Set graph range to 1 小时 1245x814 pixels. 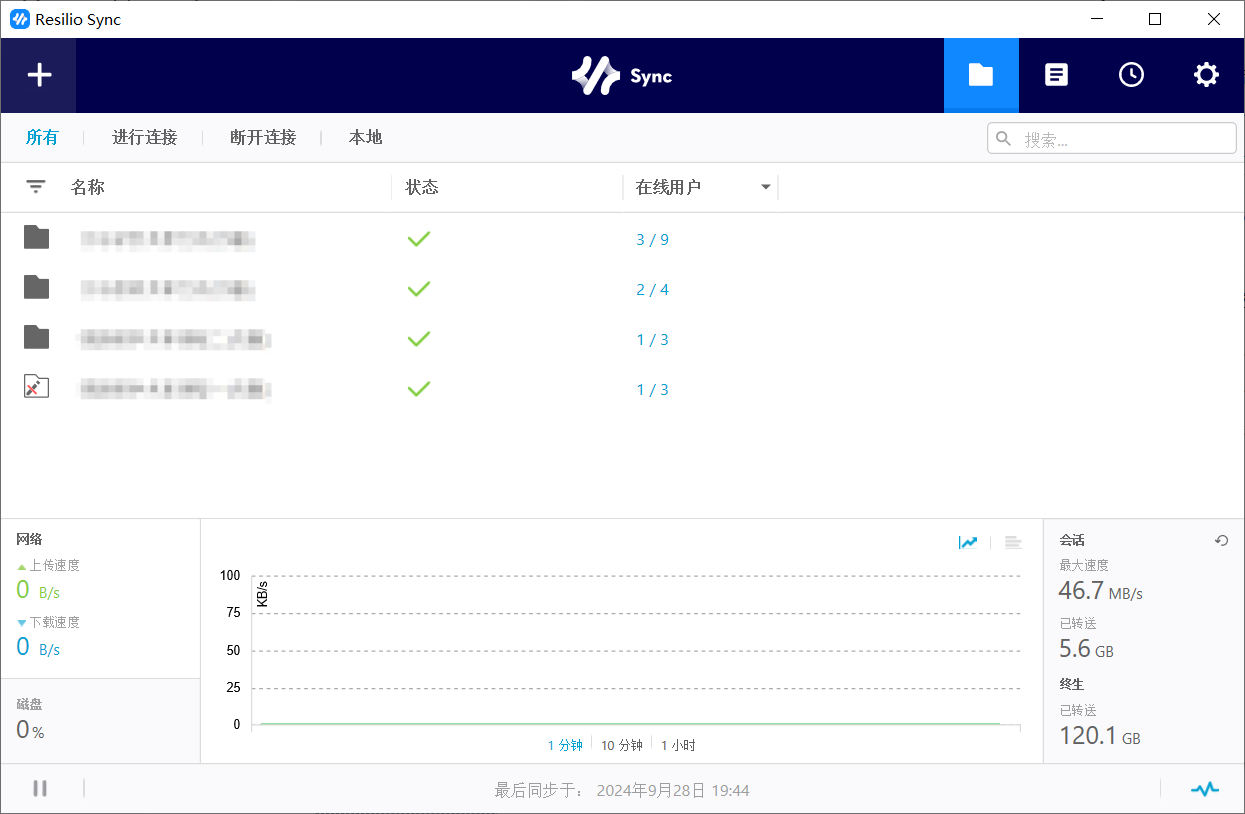point(678,745)
